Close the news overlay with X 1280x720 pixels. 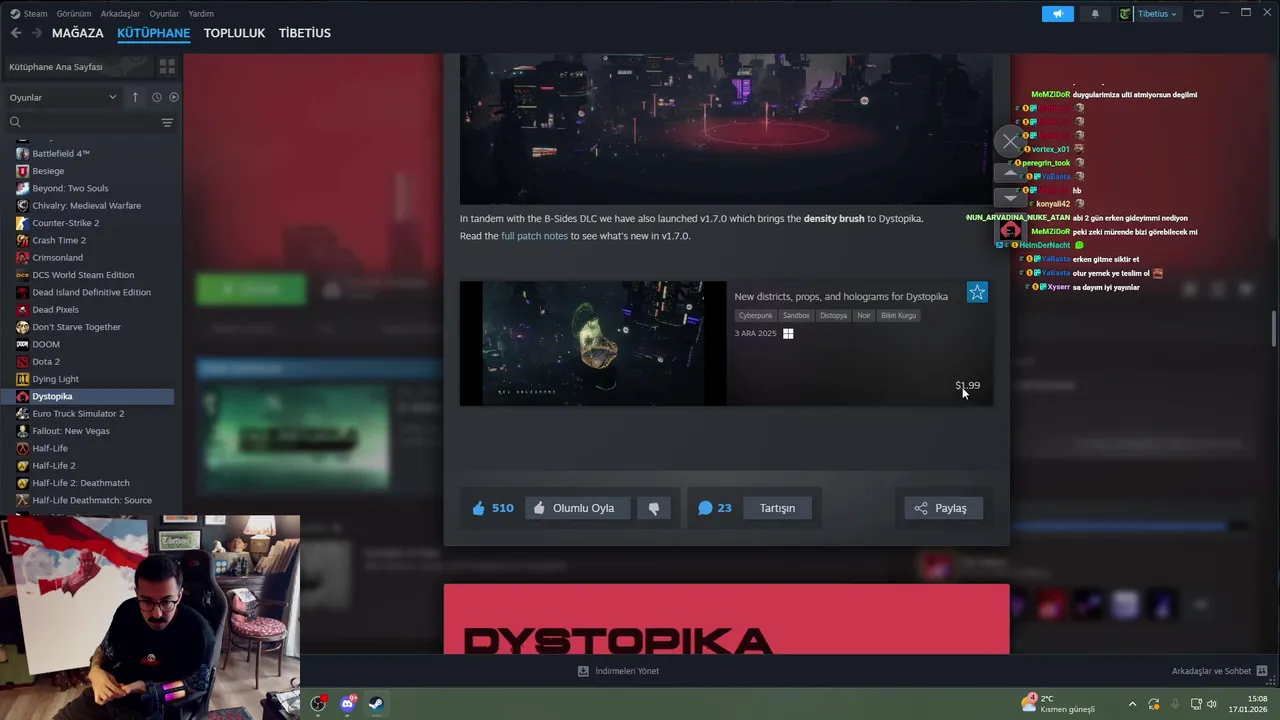pos(1011,141)
